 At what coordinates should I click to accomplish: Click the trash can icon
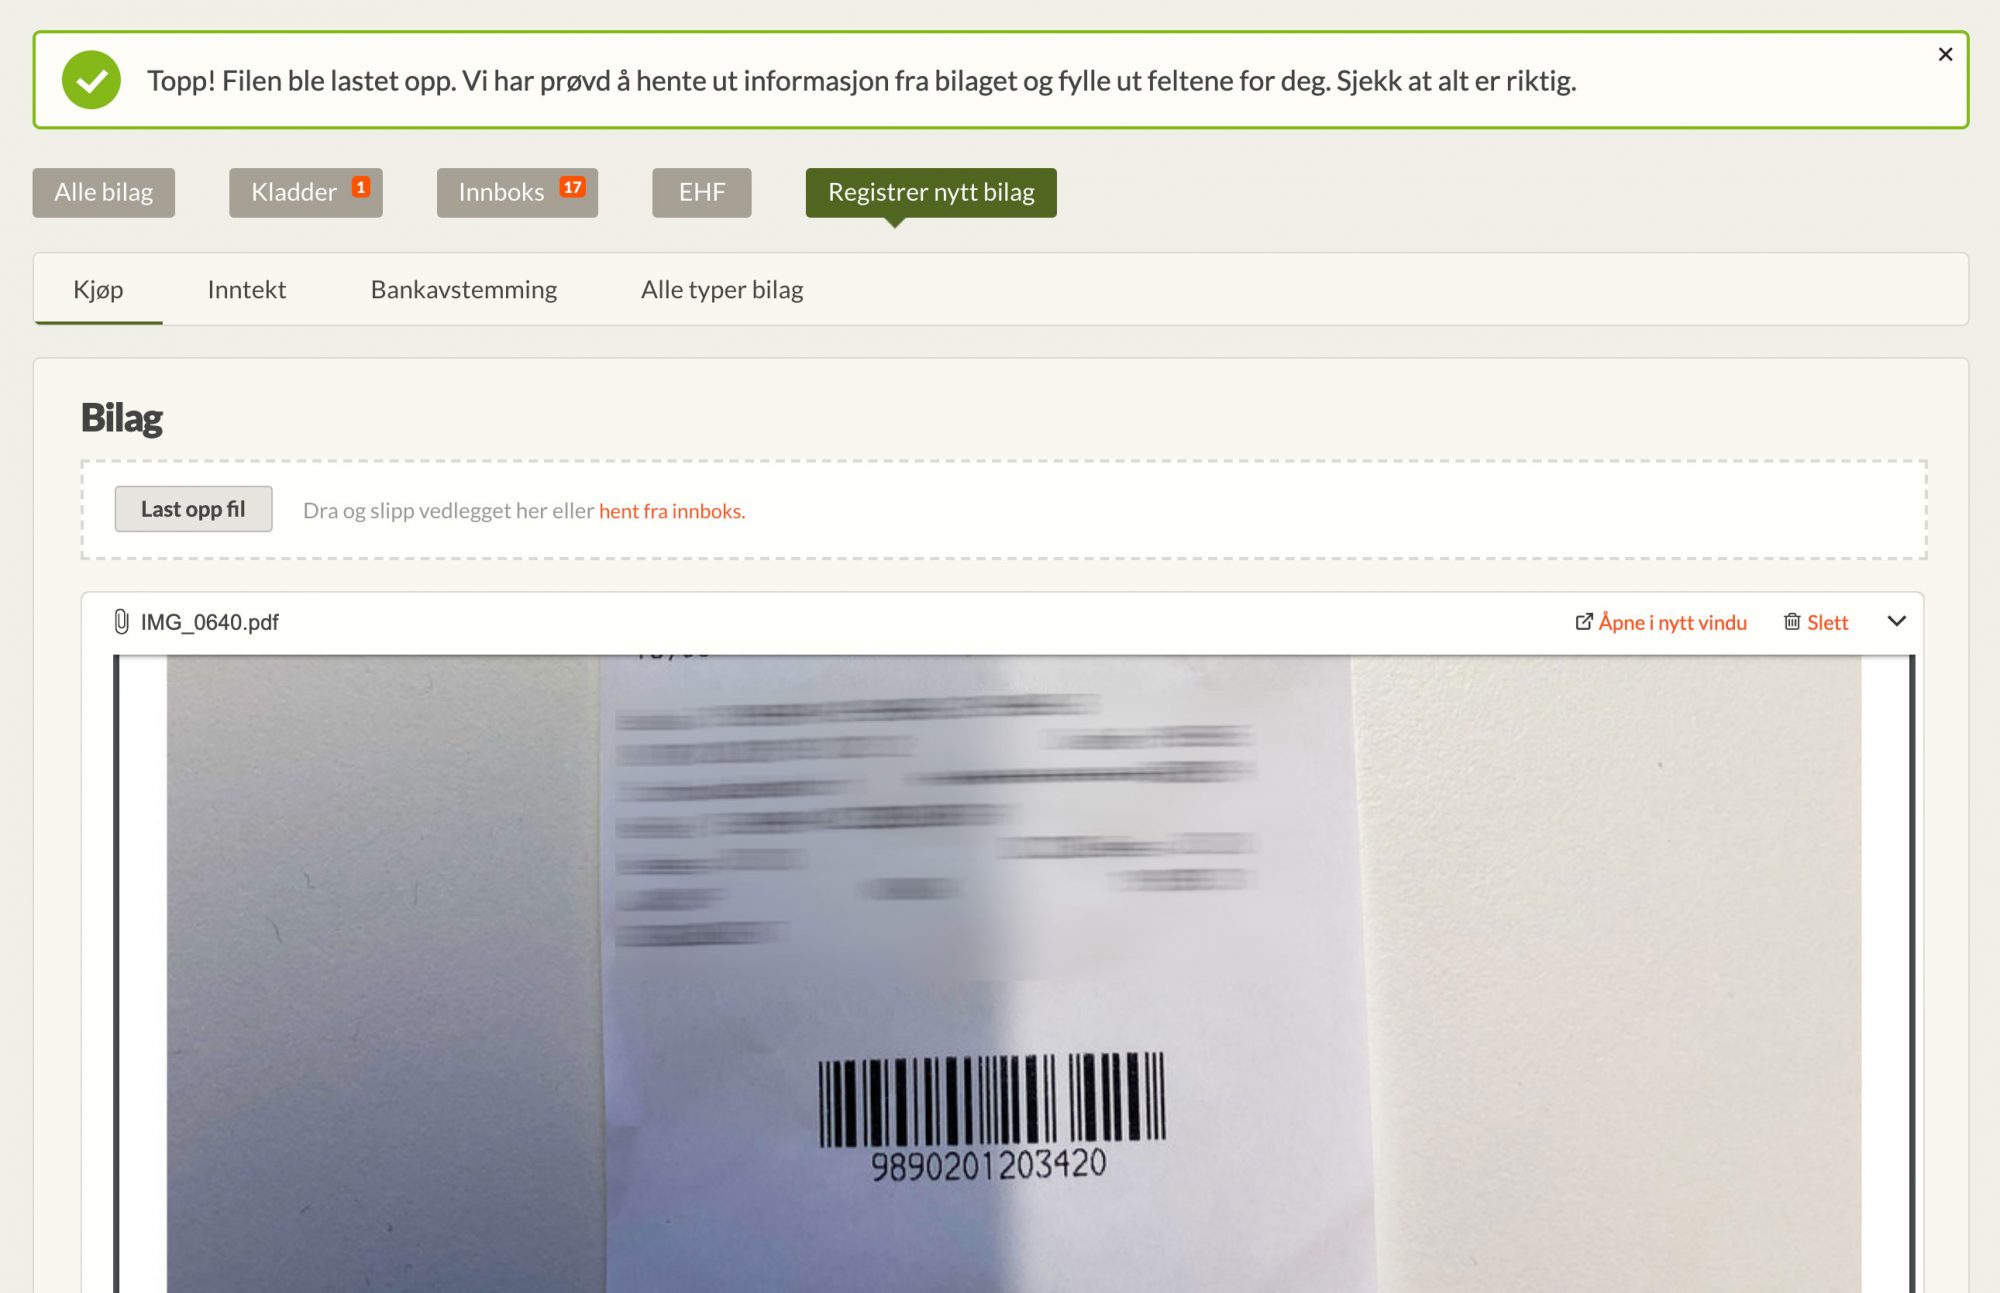(1792, 622)
